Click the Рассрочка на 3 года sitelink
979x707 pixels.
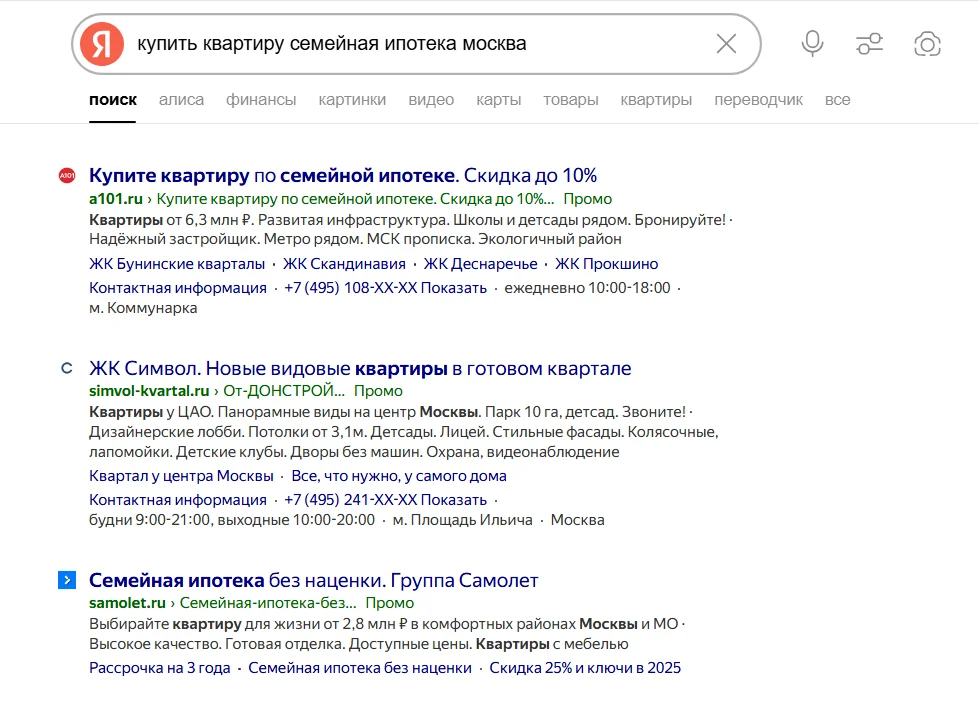[x=159, y=667]
